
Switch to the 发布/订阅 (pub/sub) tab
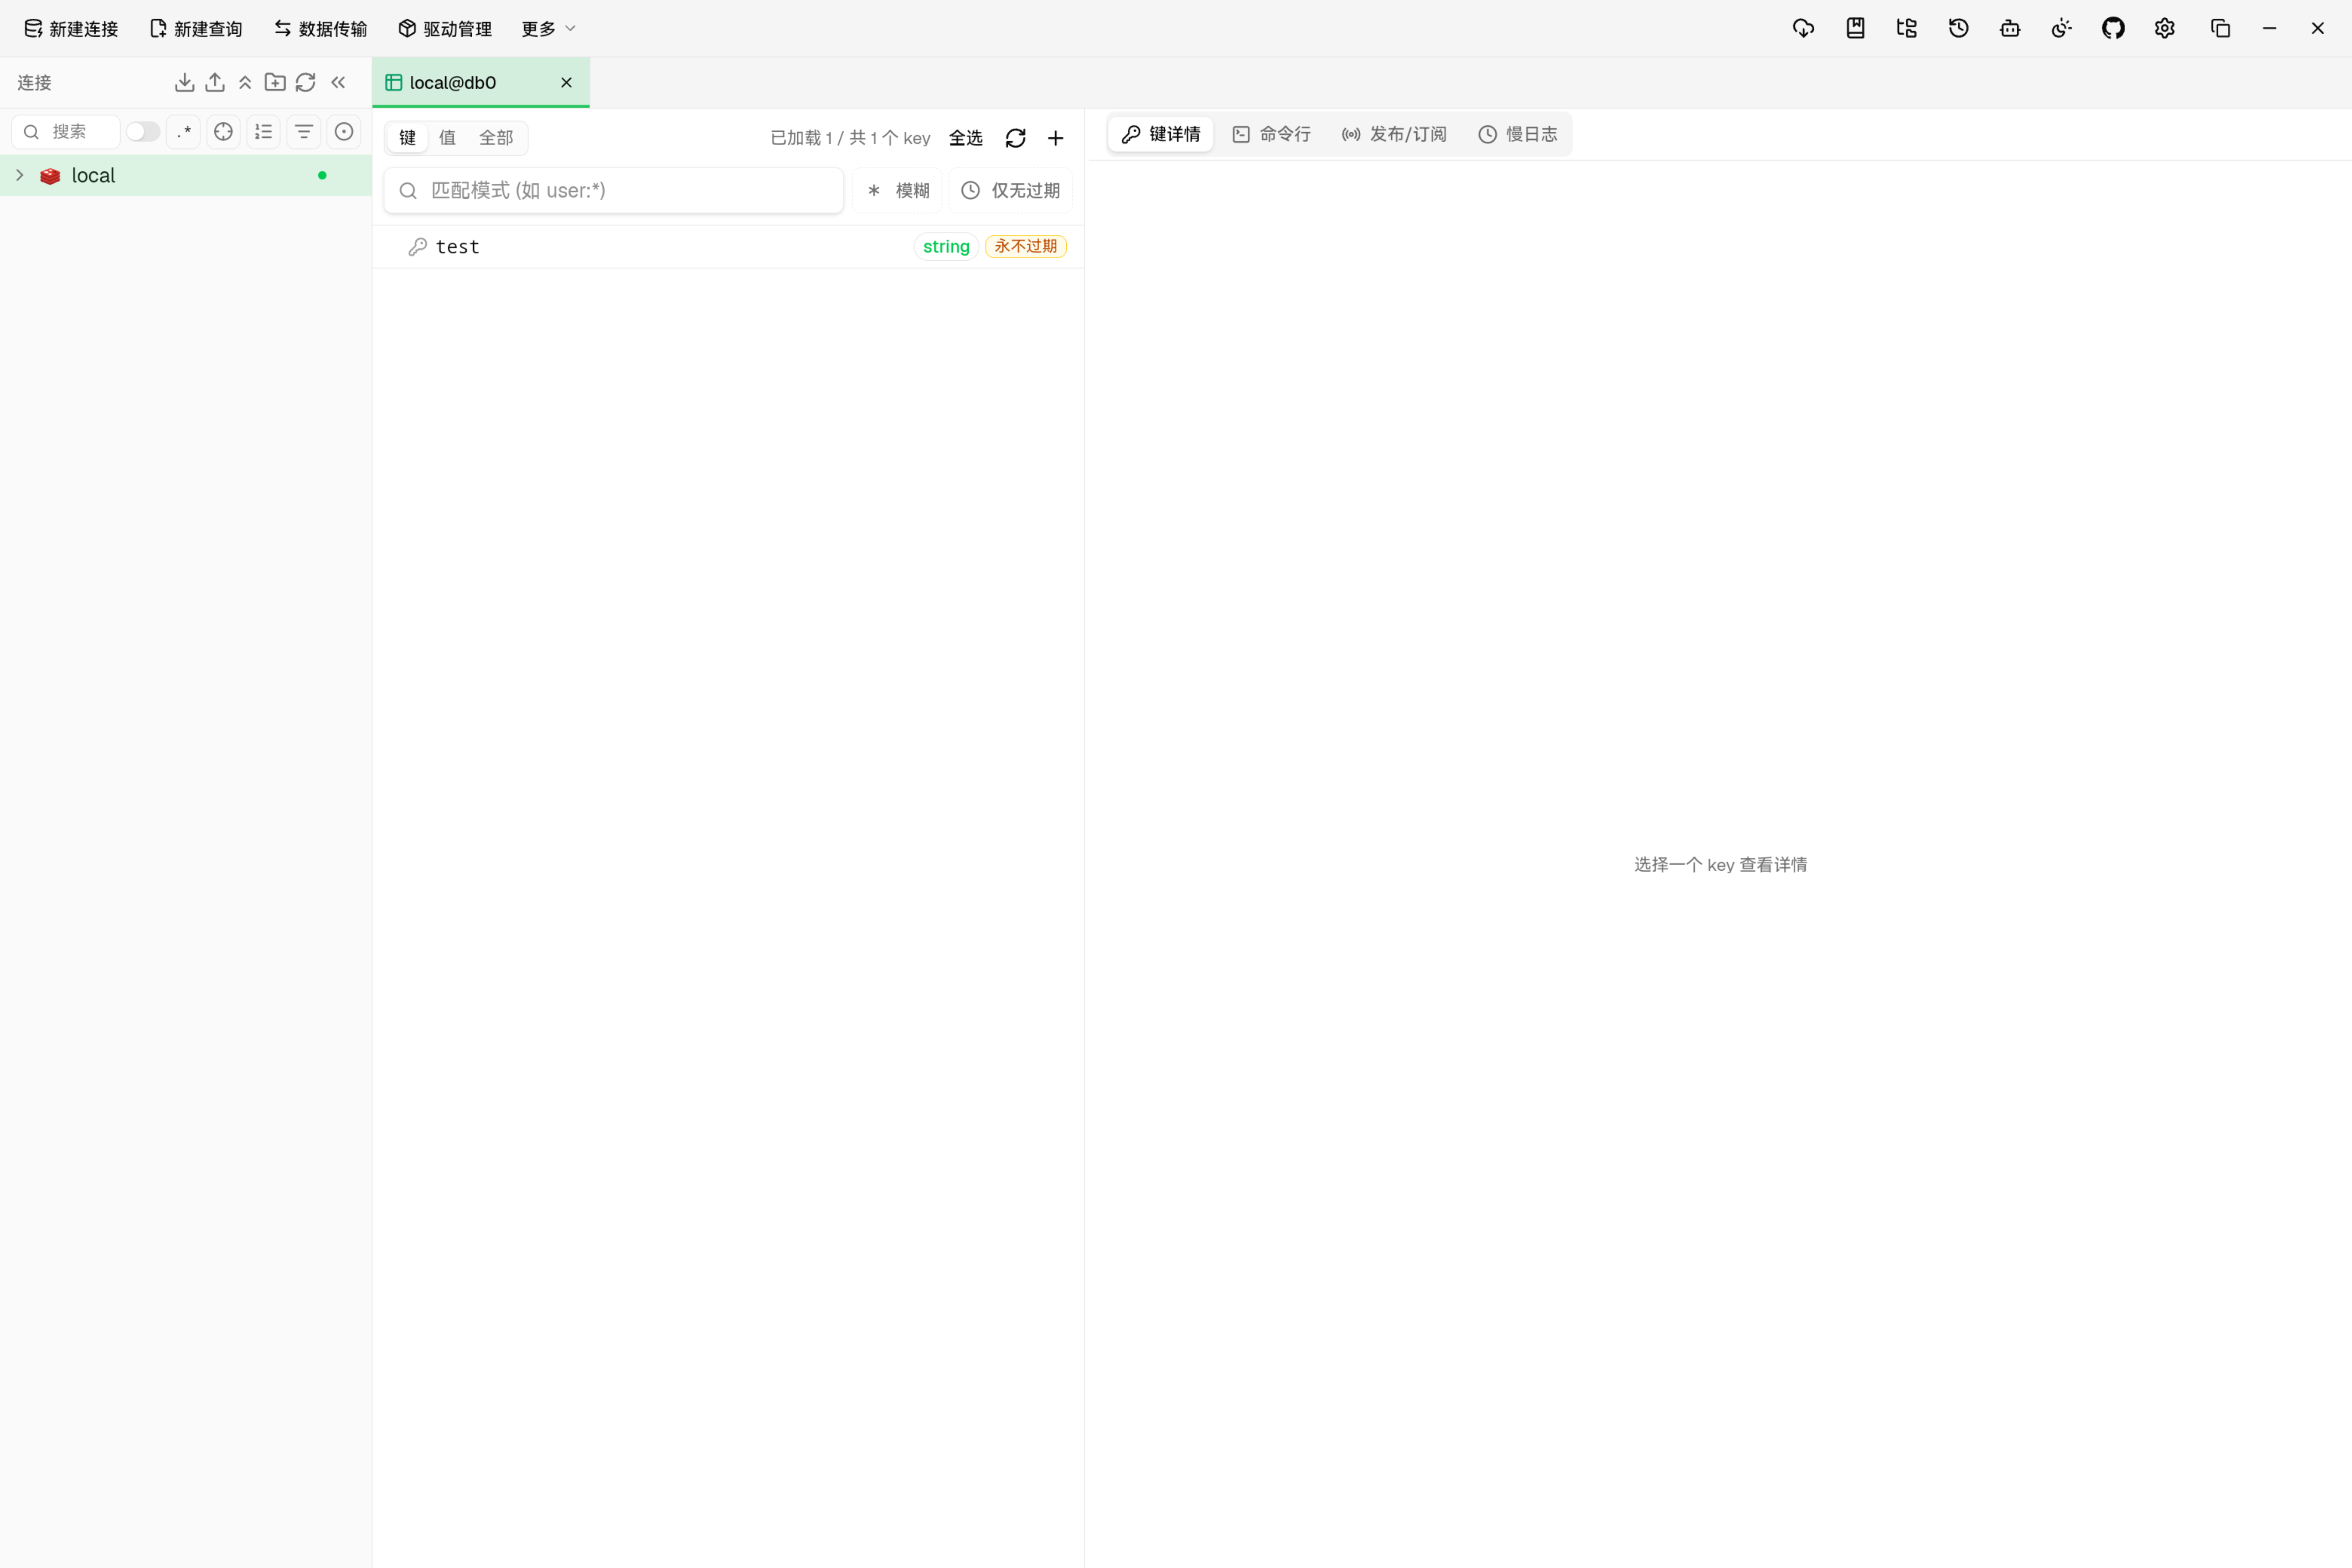[1395, 134]
